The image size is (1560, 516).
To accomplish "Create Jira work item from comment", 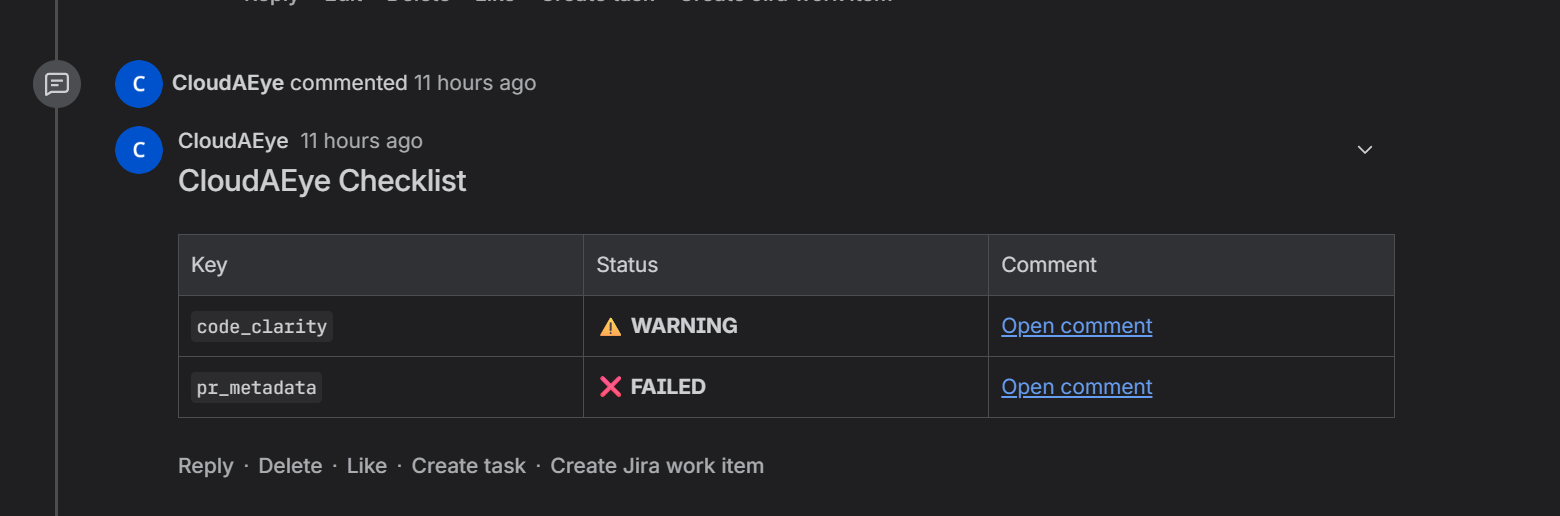I will tap(657, 466).
